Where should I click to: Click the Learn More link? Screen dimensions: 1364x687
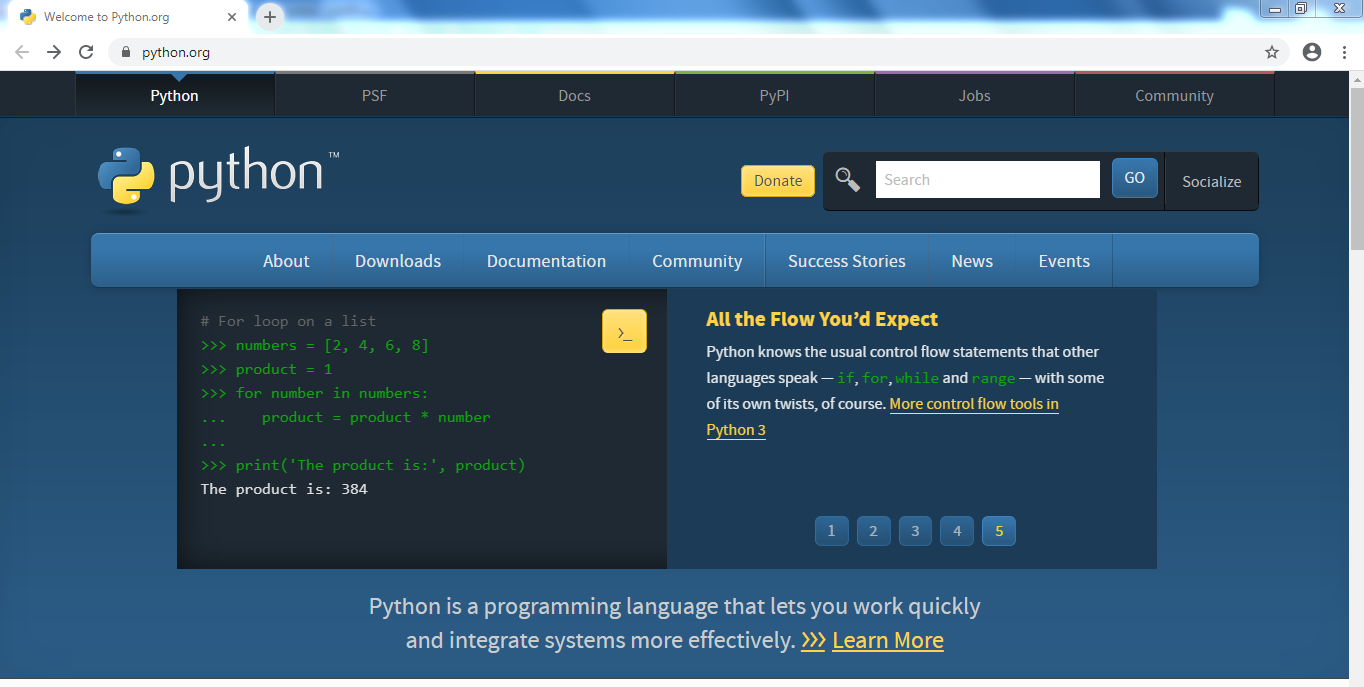[x=887, y=640]
